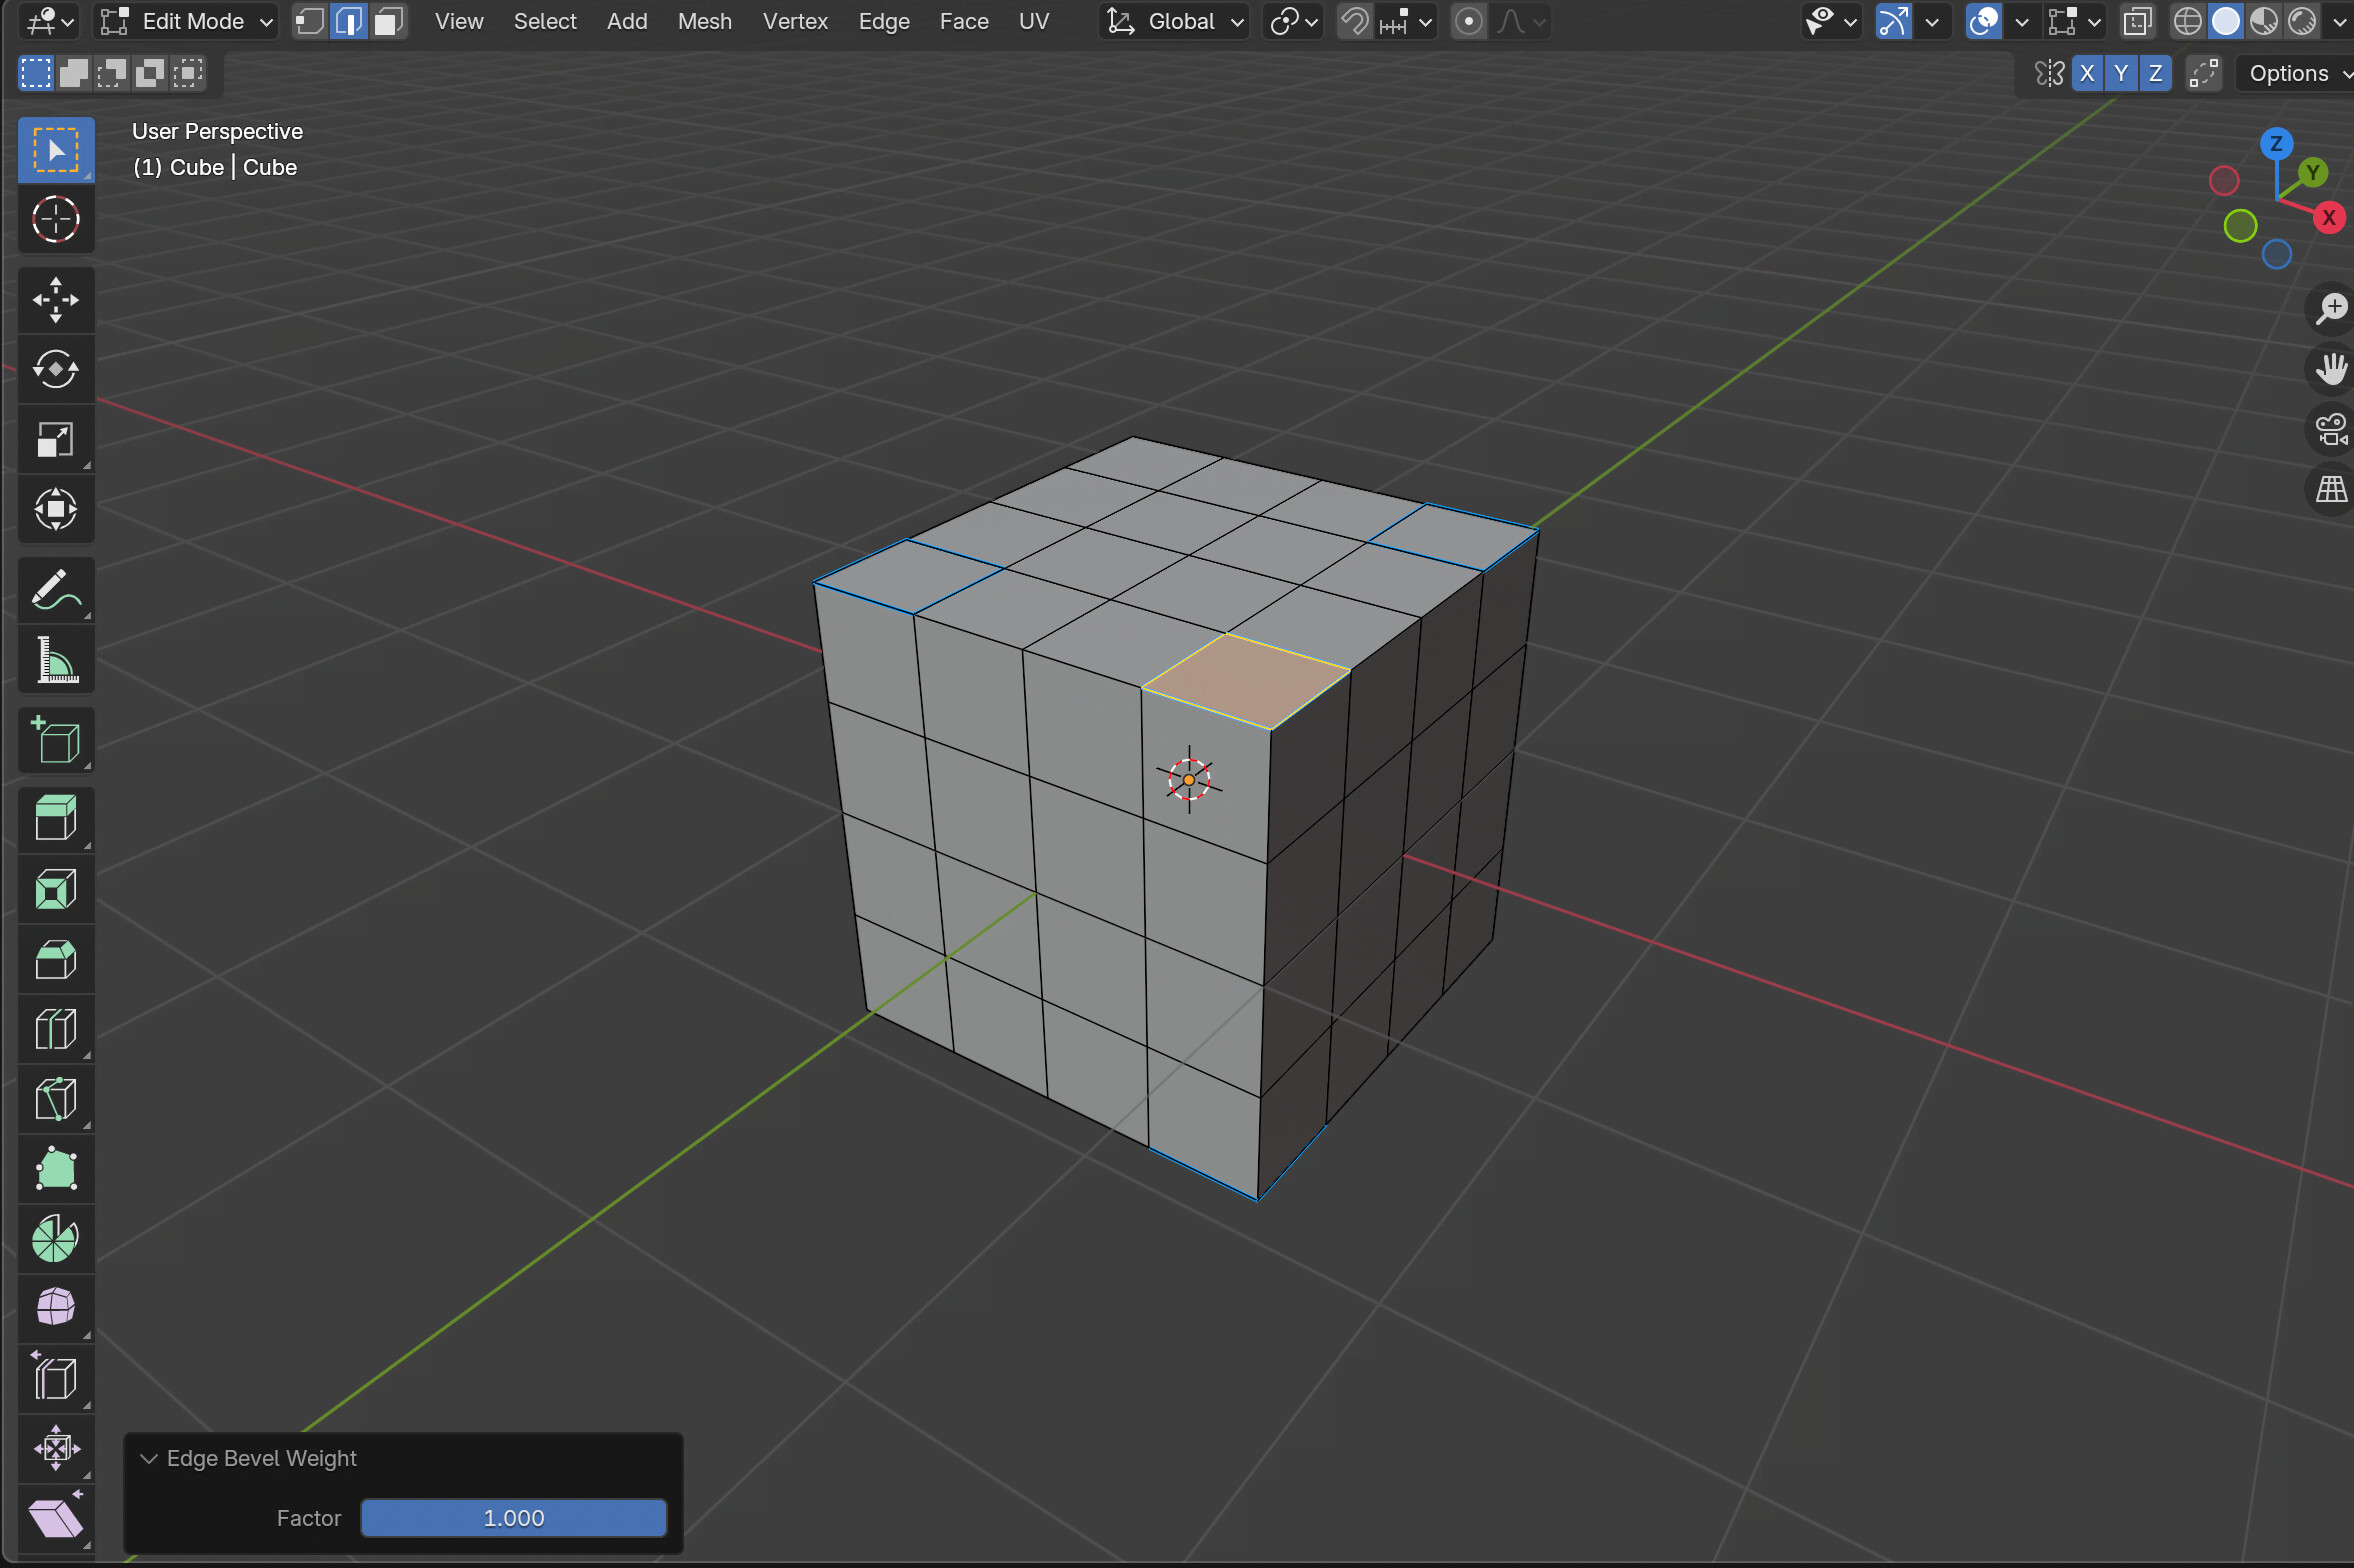
Task: Activate the 3D Cursor tool
Action: (56, 219)
